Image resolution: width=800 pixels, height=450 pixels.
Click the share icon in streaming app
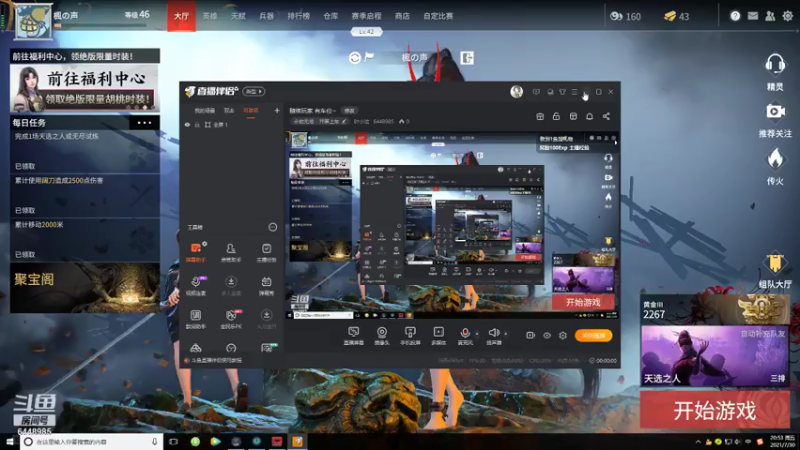pyautogui.click(x=606, y=116)
